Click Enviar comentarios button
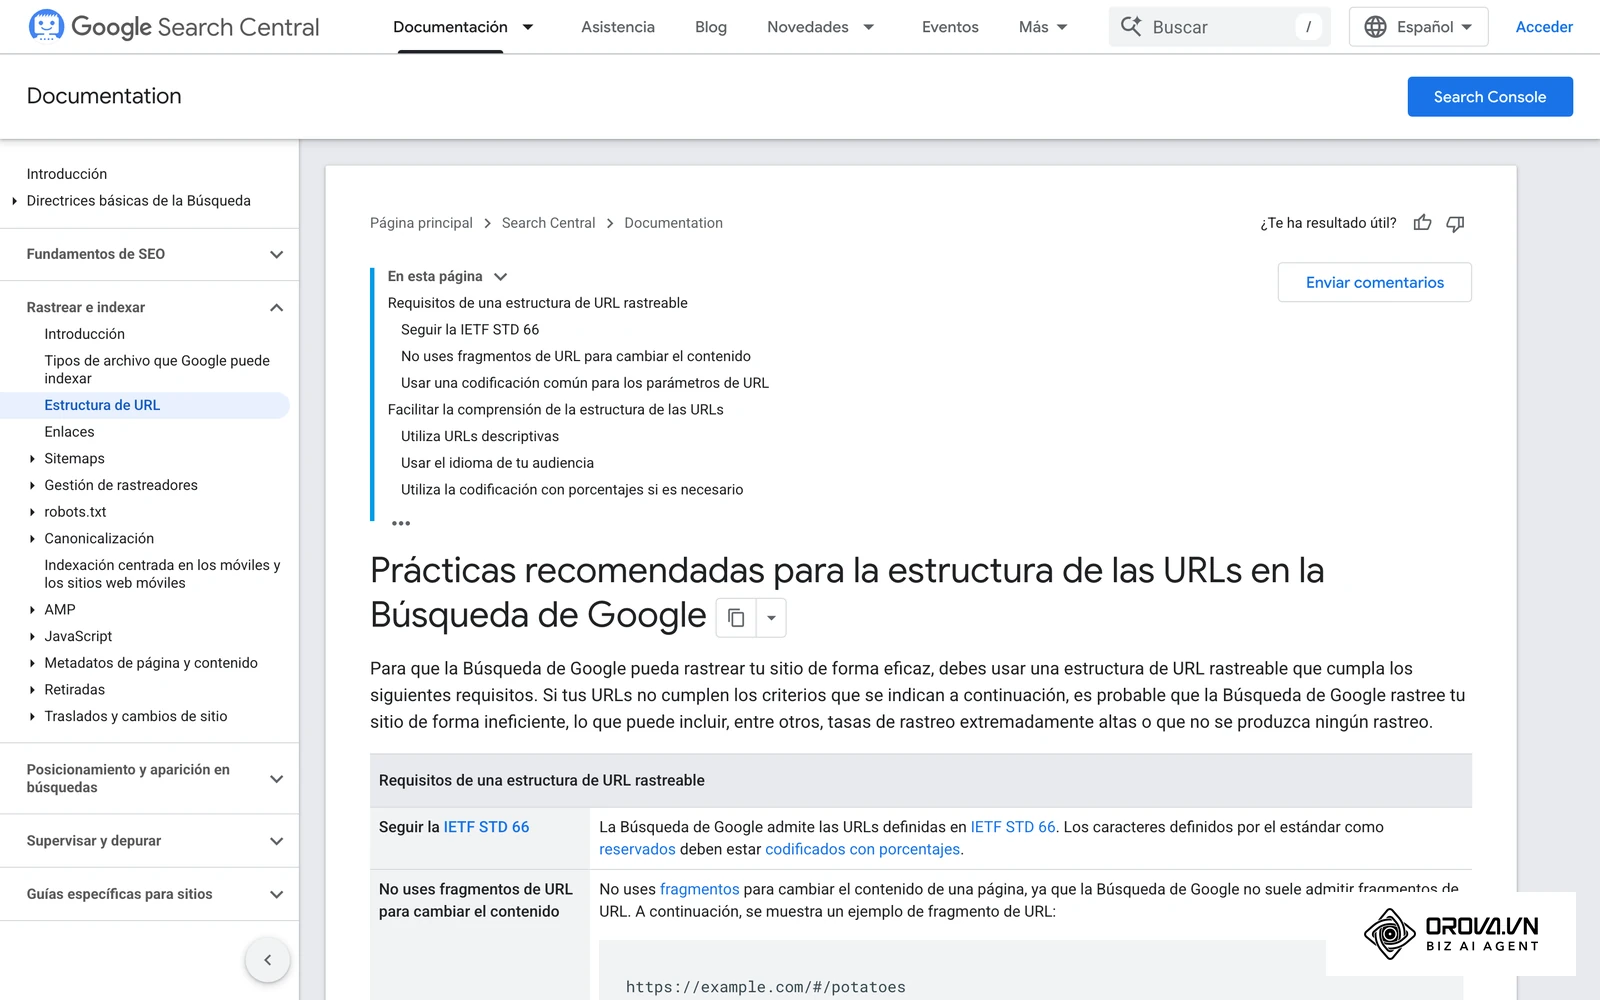Image resolution: width=1600 pixels, height=1000 pixels. point(1375,282)
